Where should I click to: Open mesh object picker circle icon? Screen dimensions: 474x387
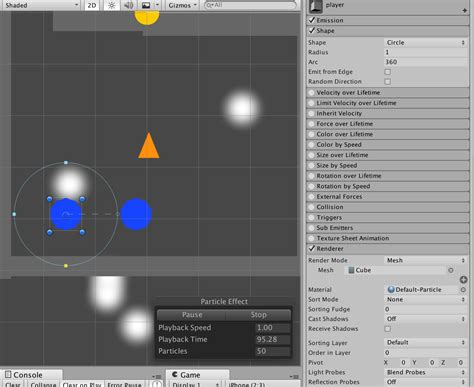tap(451, 270)
